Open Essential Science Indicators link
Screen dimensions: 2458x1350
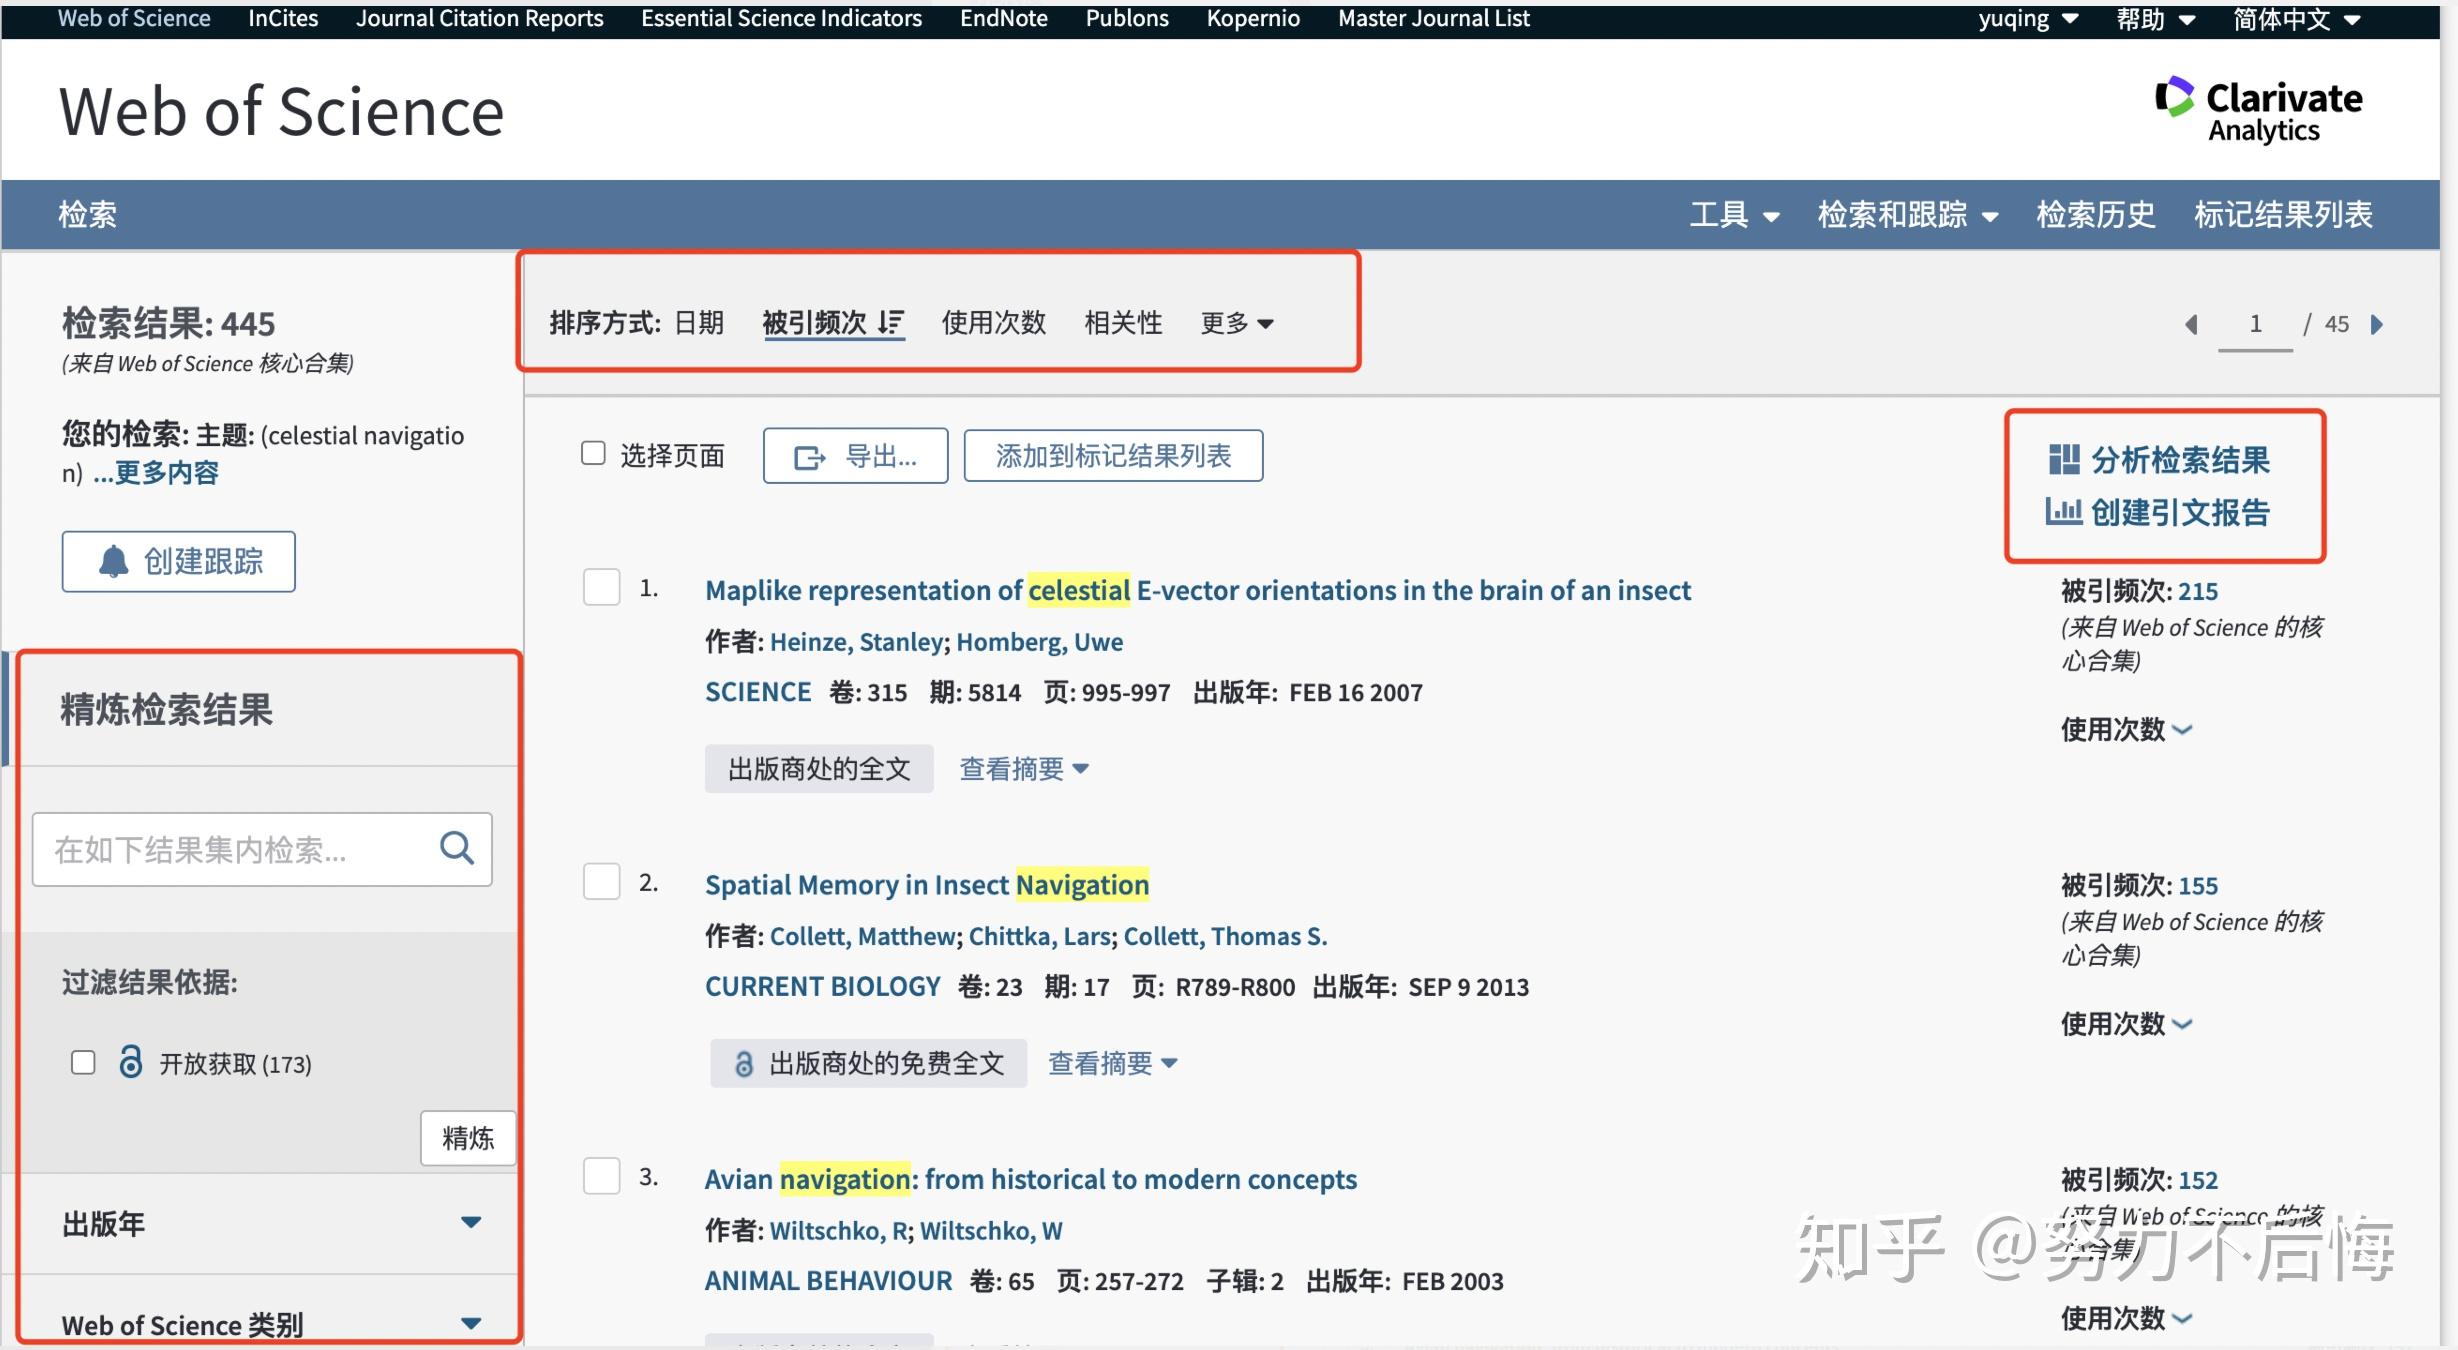click(x=781, y=18)
